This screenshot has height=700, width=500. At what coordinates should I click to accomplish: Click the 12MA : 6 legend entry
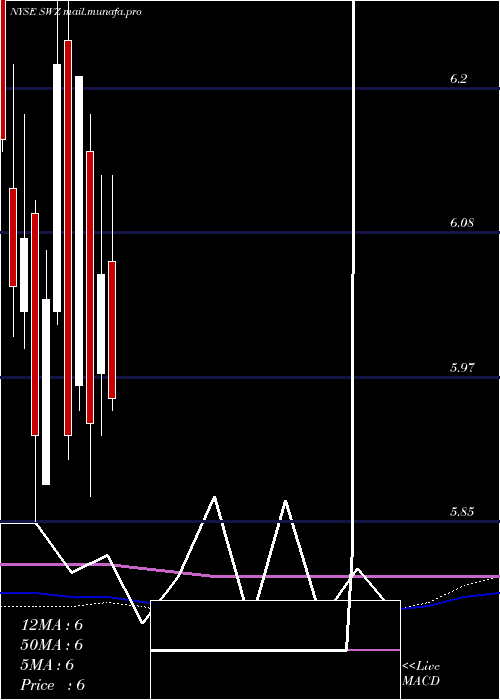(52, 625)
